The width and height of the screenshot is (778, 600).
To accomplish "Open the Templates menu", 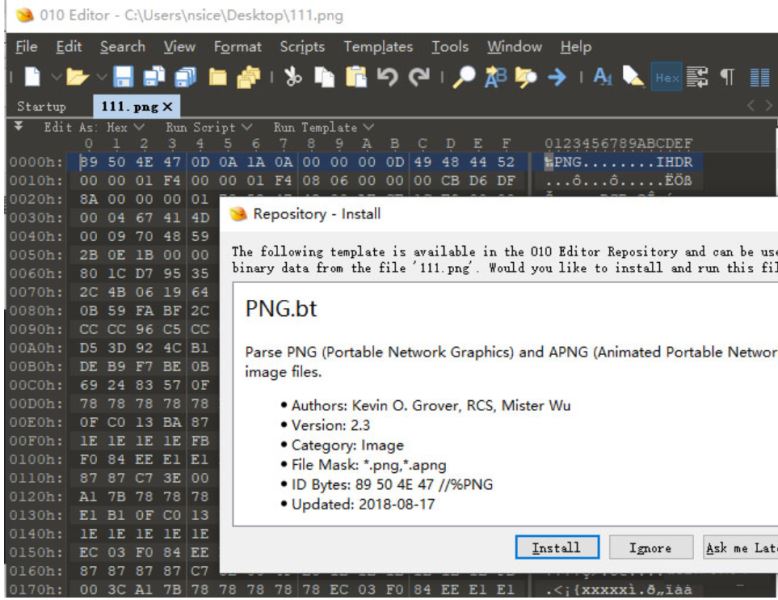I will 378,47.
